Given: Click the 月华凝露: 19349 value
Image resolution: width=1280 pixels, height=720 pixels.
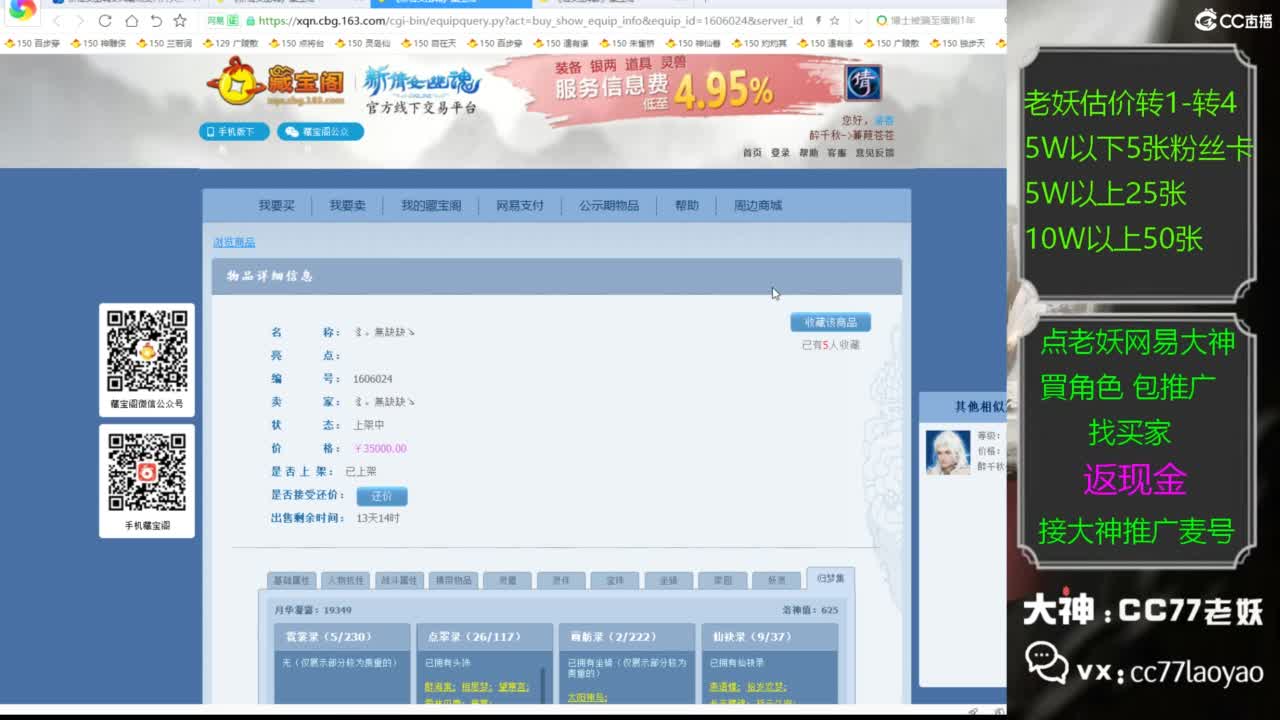Looking at the screenshot, I should [313, 610].
